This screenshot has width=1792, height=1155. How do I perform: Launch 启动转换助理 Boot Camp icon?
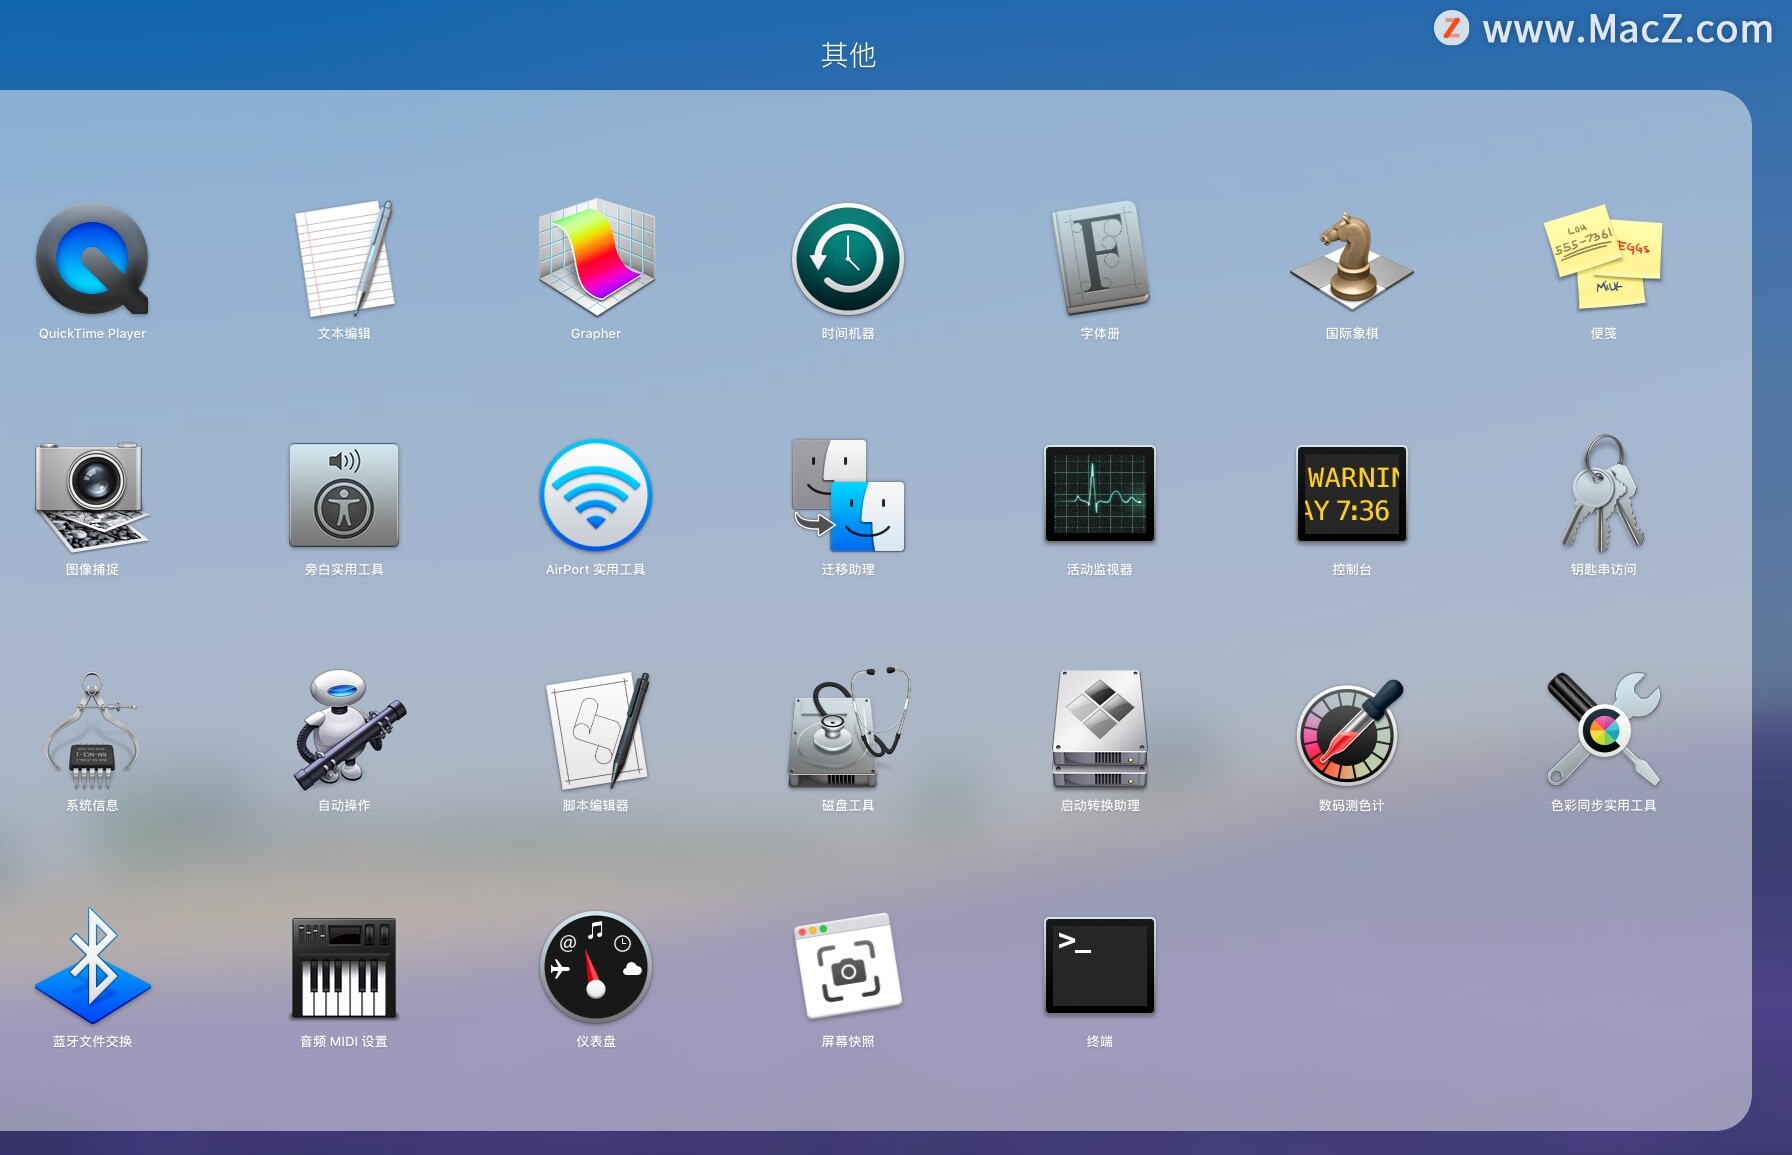click(x=1100, y=730)
